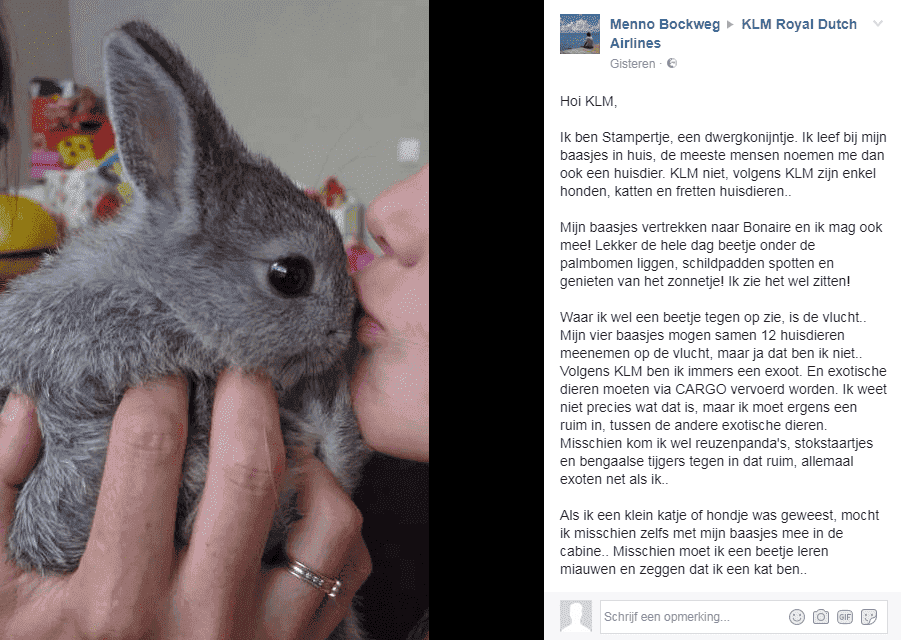Click the Hoi KLM greeting text

coord(588,102)
